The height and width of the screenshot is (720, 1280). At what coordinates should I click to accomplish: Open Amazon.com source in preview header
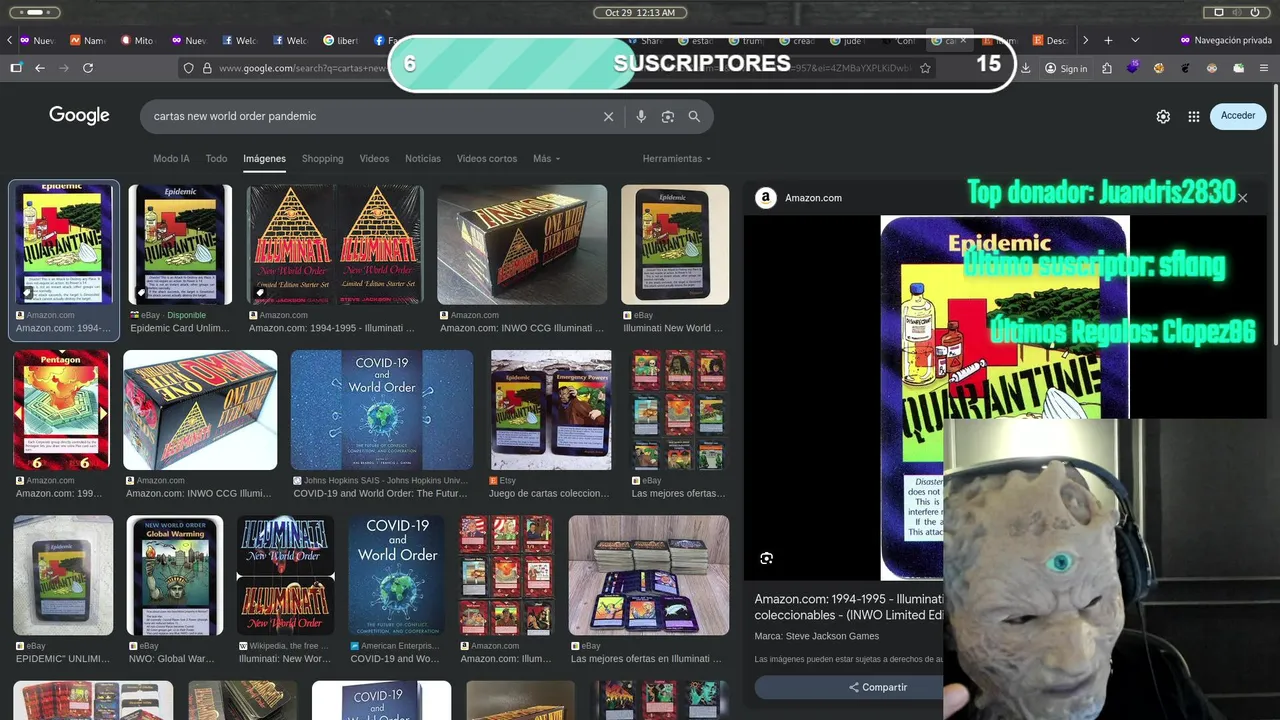[x=799, y=198]
